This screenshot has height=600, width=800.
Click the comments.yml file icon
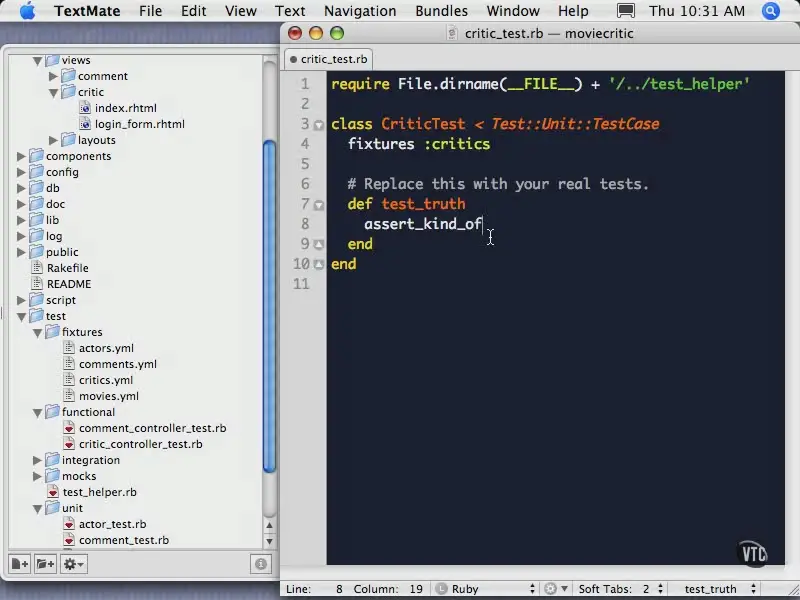click(69, 364)
